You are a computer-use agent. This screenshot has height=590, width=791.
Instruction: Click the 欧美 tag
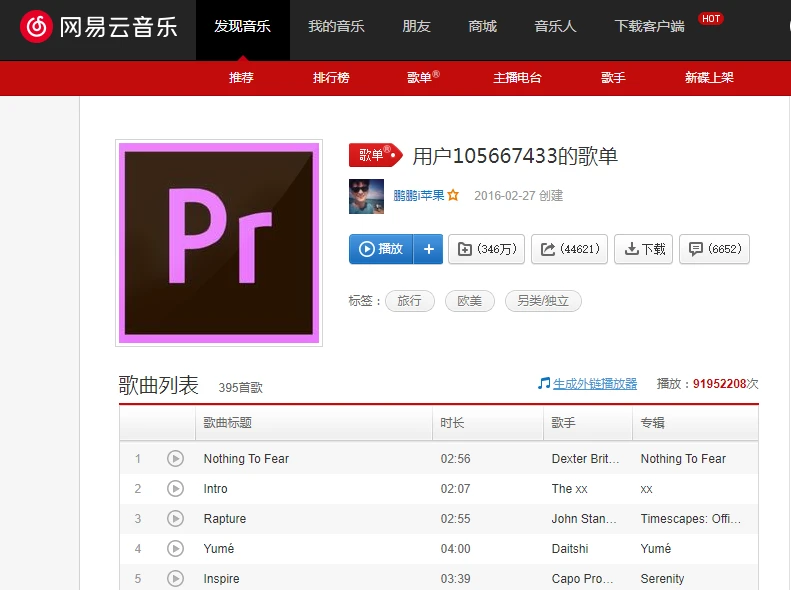point(470,301)
